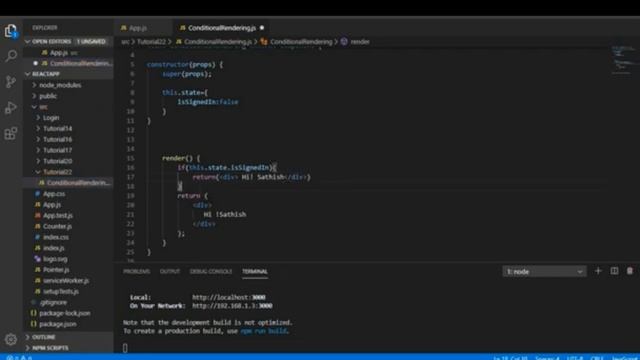Open http://localhost:3000 link in terminal
Screen dimensions: 640x360
[229, 298]
